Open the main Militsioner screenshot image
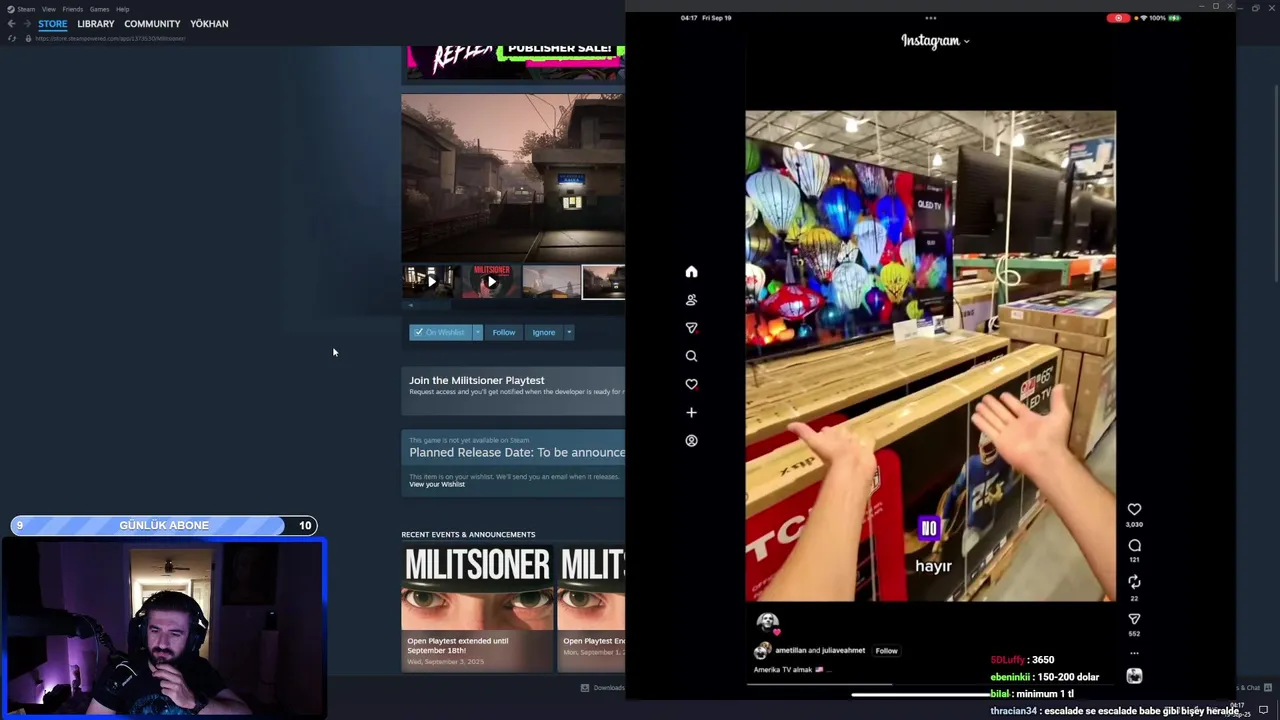The width and height of the screenshot is (1280, 720). [x=513, y=178]
